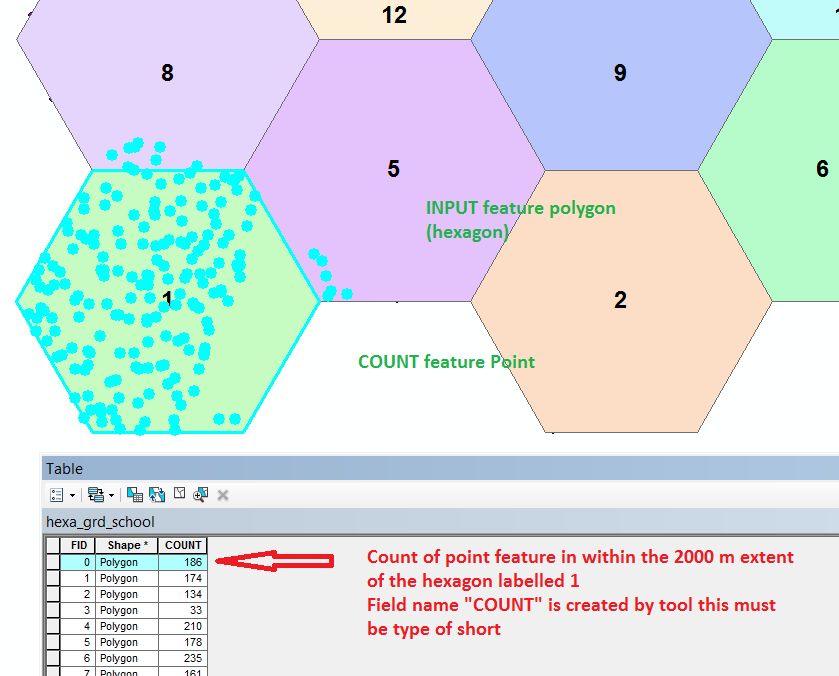Click the Table window title bar
Image resolution: width=839 pixels, height=676 pixels.
pos(440,468)
